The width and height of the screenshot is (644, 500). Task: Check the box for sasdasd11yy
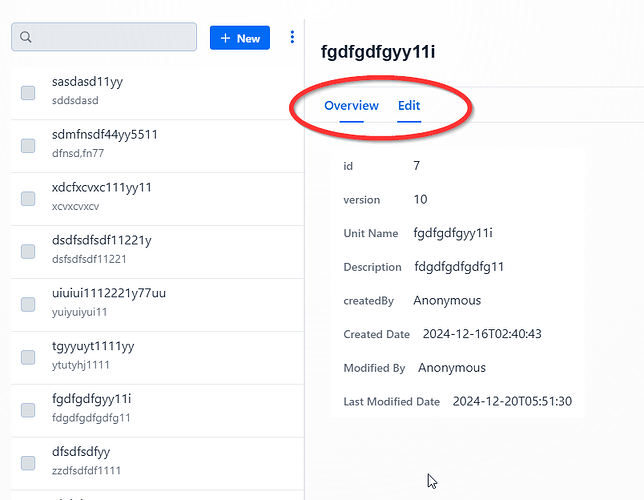(x=28, y=93)
